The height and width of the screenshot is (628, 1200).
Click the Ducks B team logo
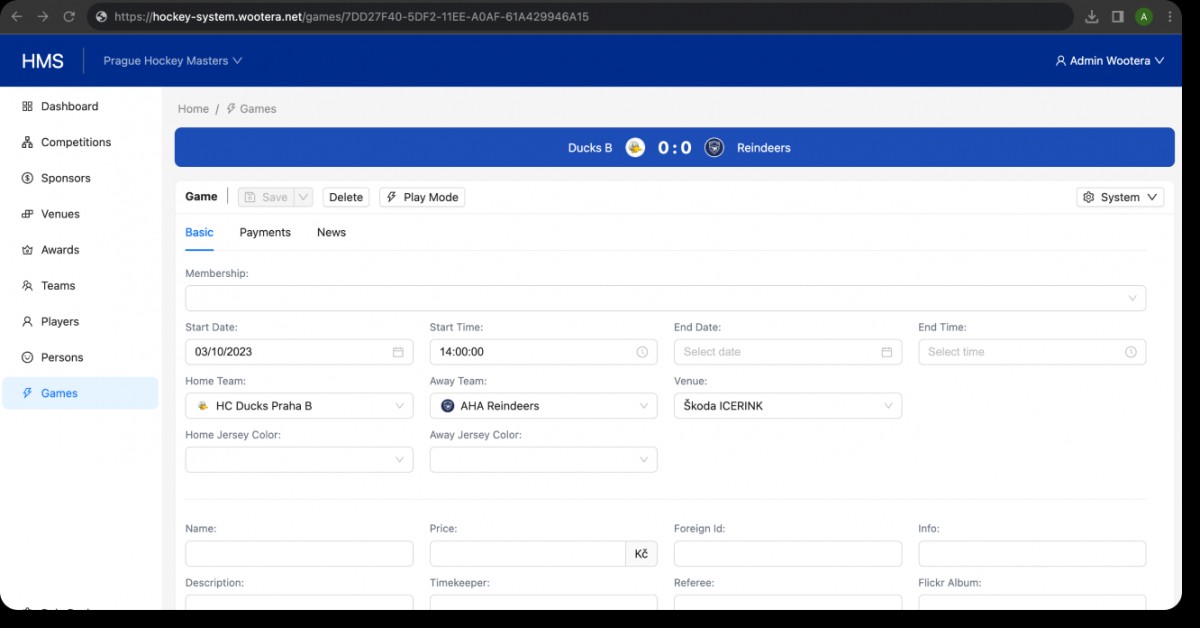pyautogui.click(x=635, y=148)
